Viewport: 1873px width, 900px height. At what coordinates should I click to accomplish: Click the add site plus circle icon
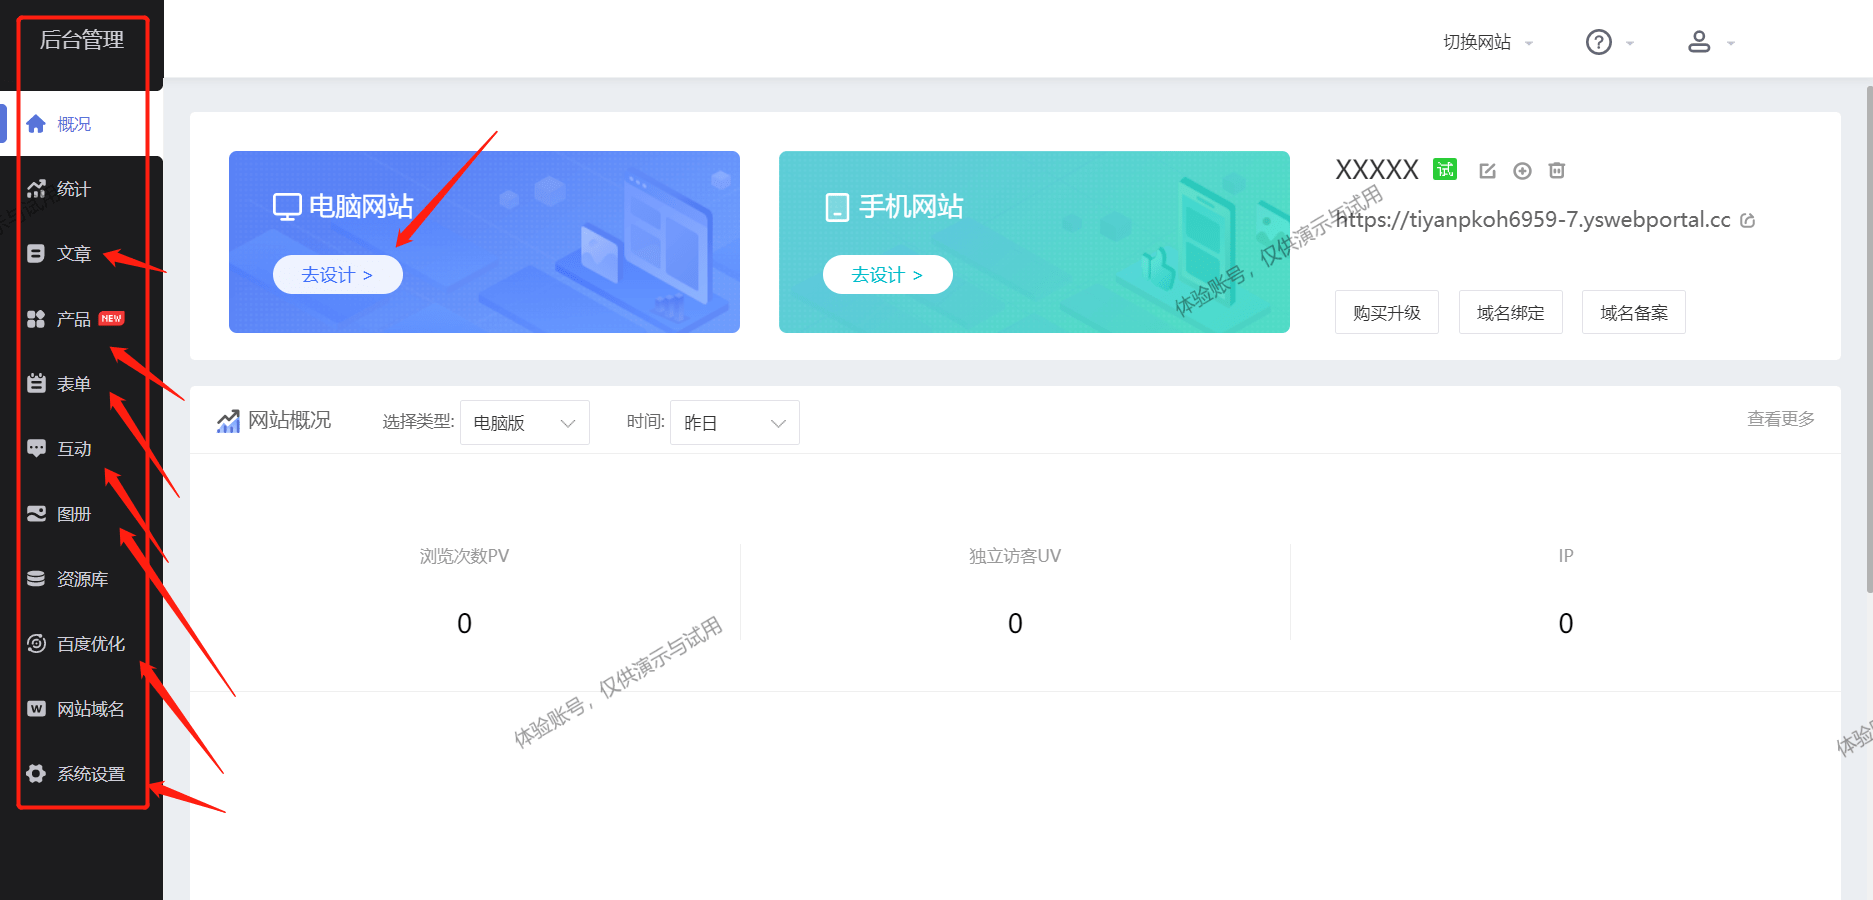[x=1522, y=171]
